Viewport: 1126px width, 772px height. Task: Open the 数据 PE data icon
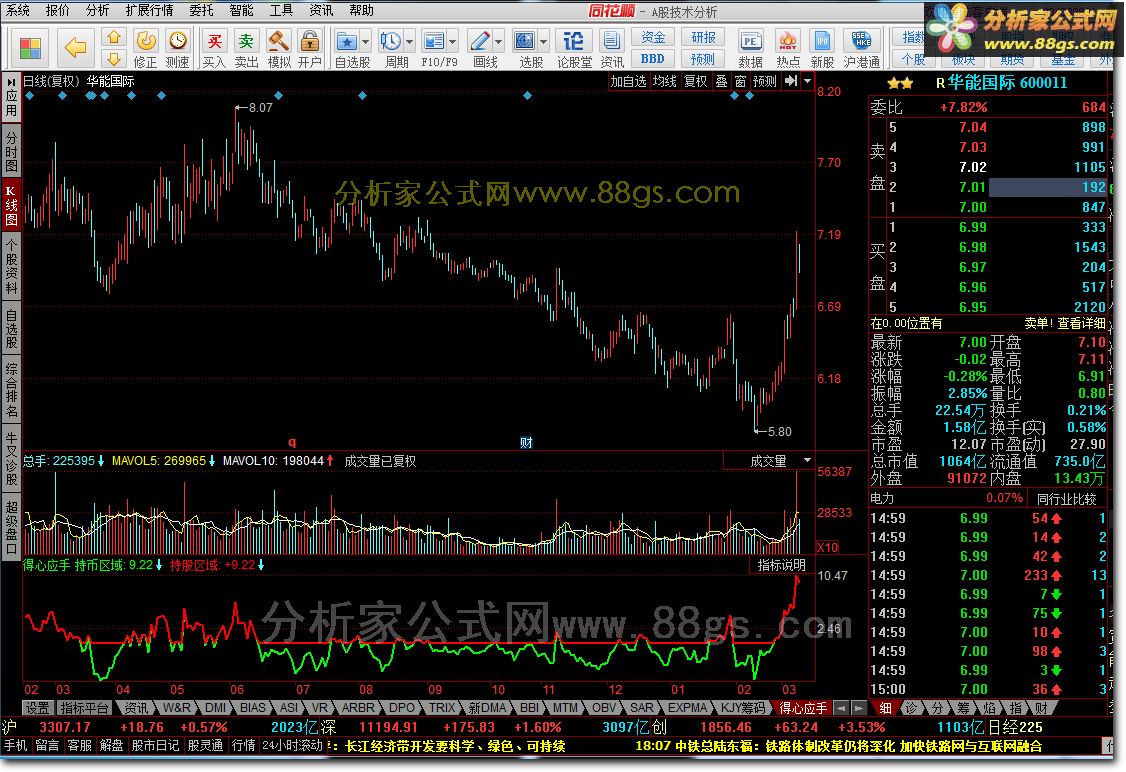coord(750,41)
